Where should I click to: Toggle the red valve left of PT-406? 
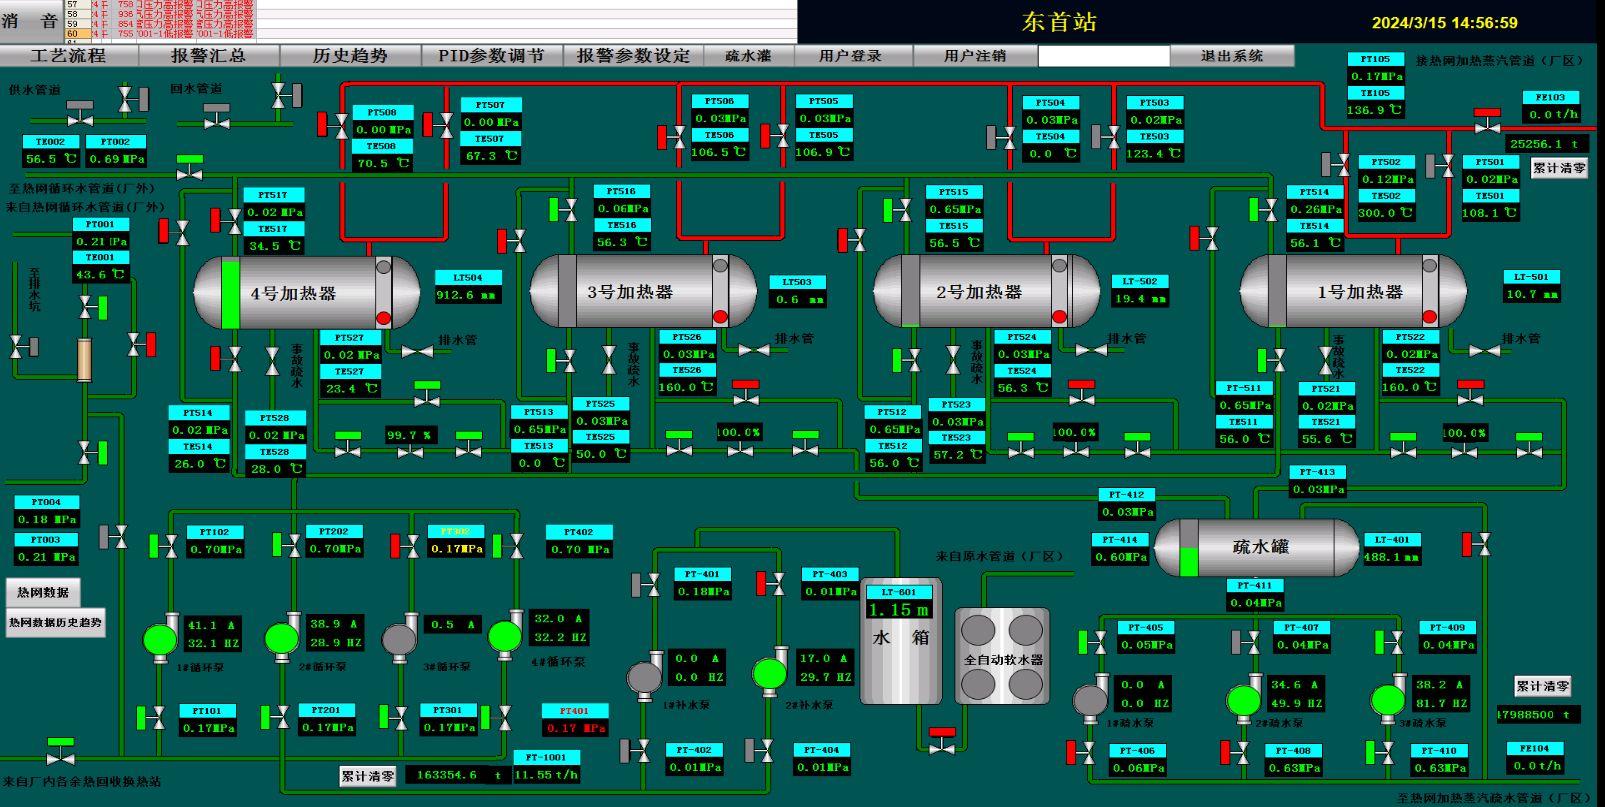click(1080, 752)
